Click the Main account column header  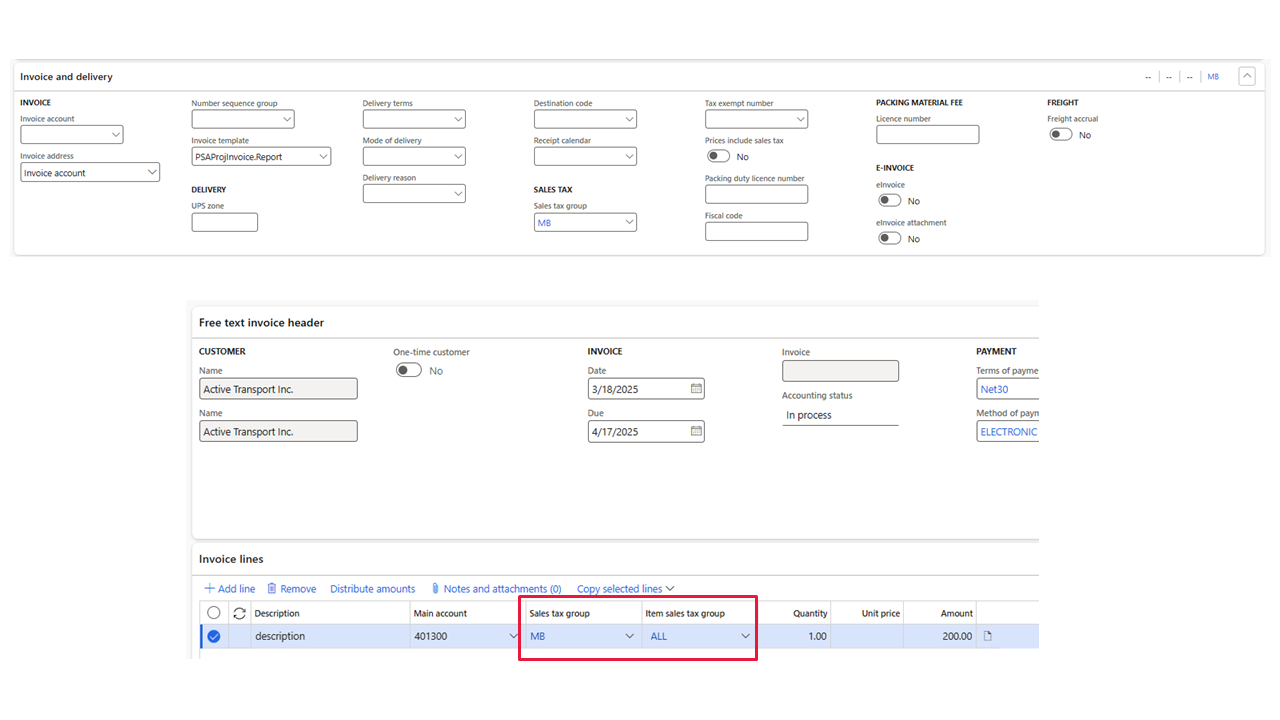coord(440,613)
